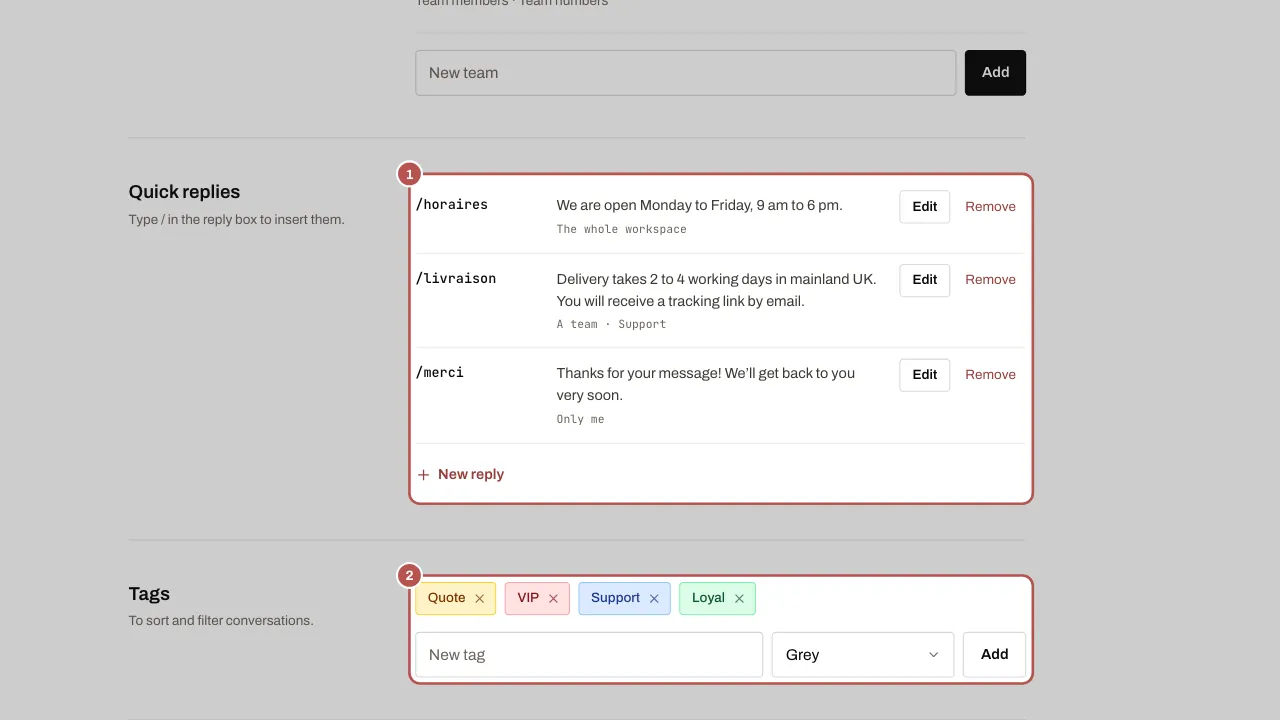This screenshot has width=1280, height=720.
Task: Remove the Quote tag with its x
Action: pyautogui.click(x=479, y=599)
